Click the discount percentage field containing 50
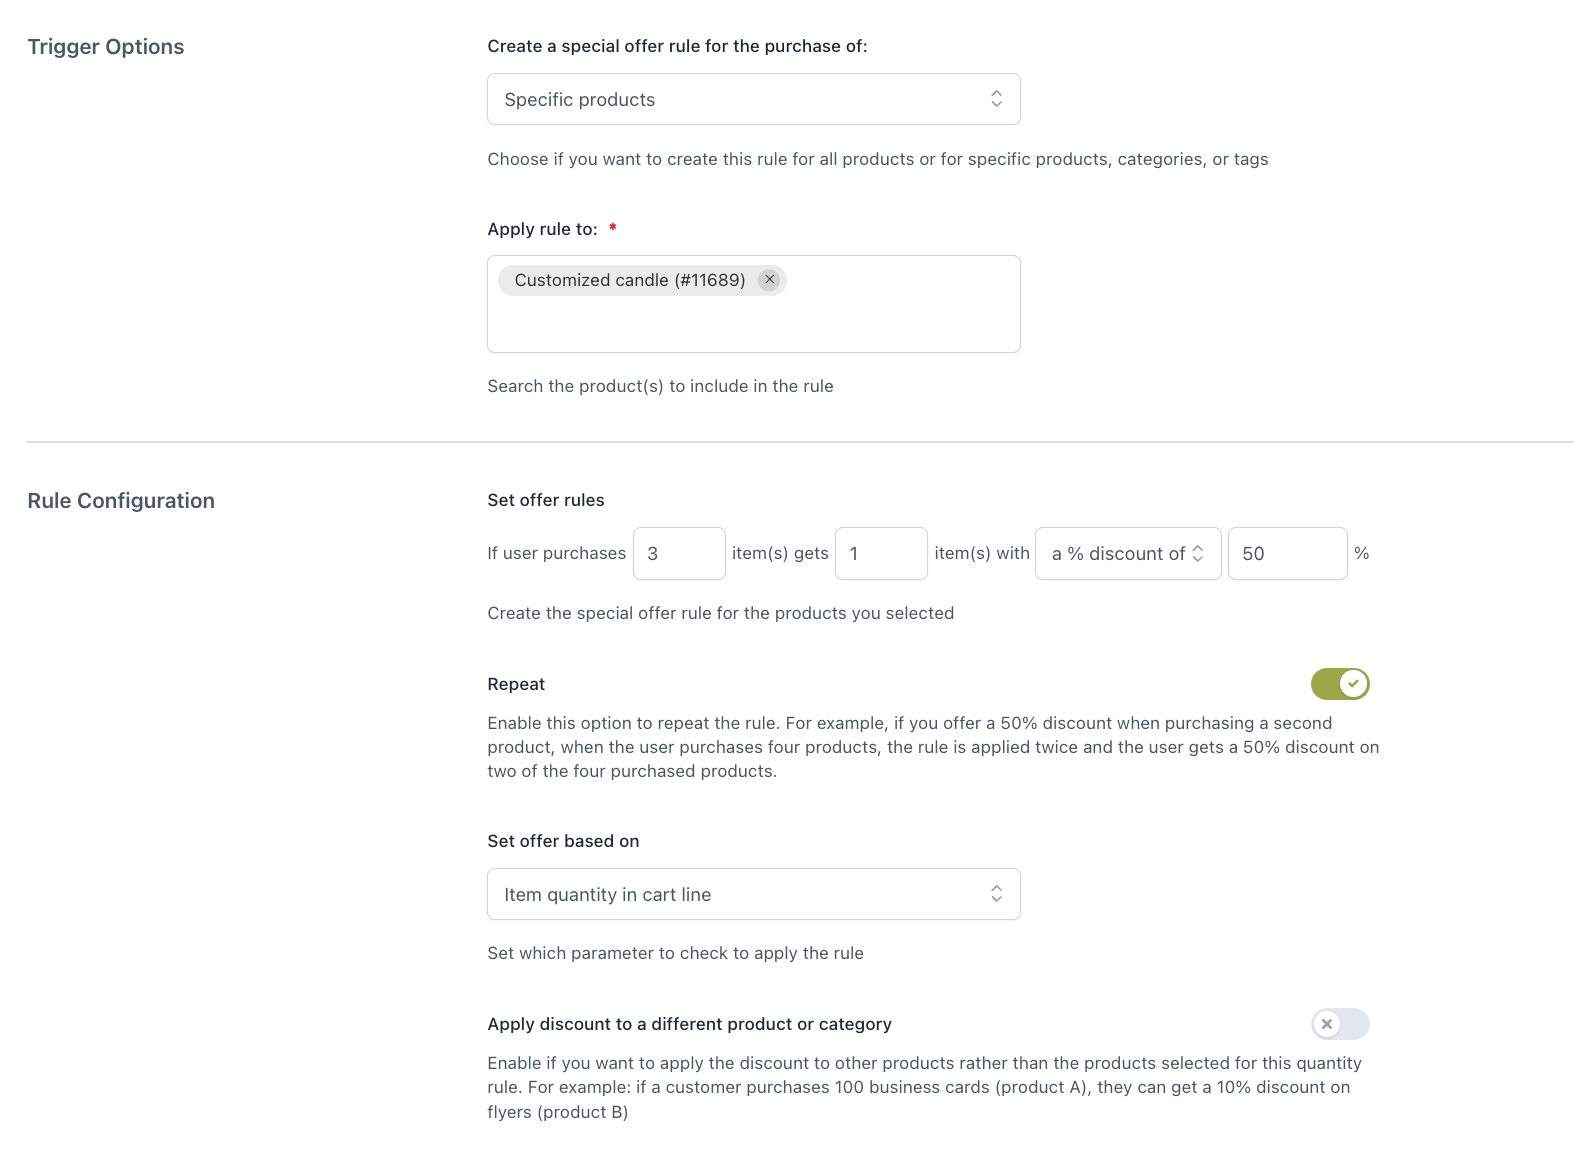The width and height of the screenshot is (1574, 1152). (x=1286, y=553)
